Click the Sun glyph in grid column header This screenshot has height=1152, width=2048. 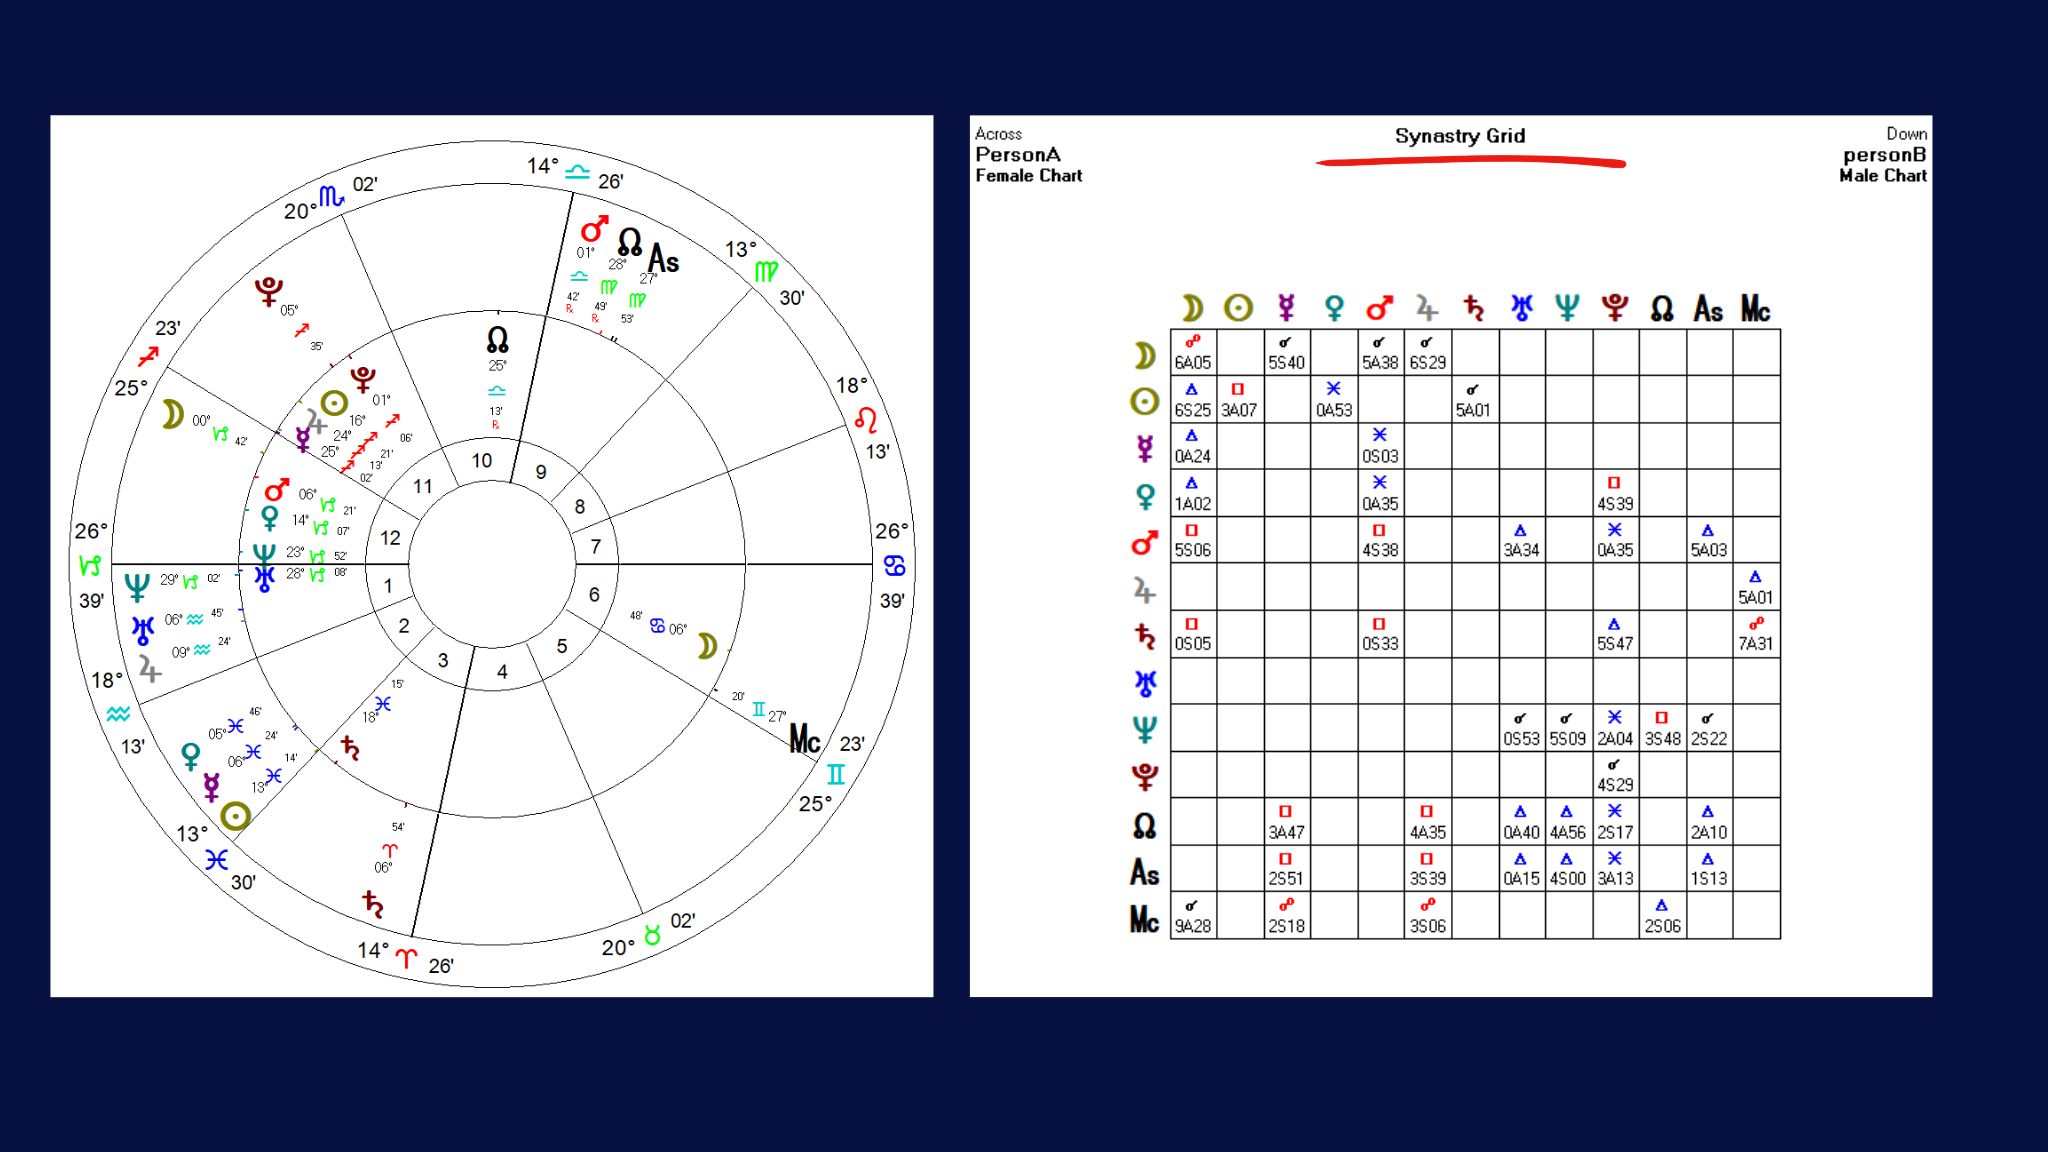click(x=1238, y=308)
